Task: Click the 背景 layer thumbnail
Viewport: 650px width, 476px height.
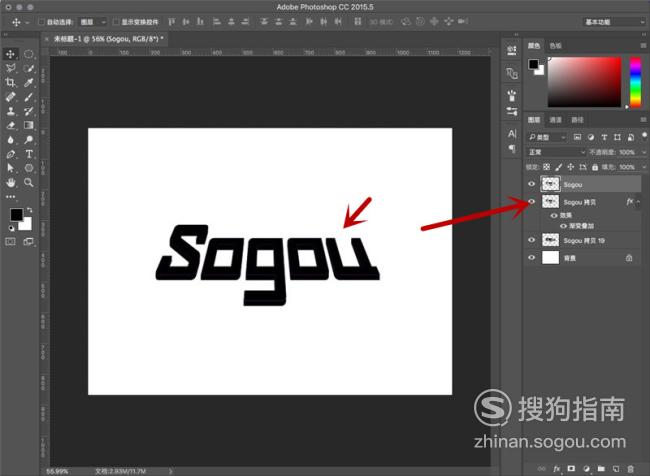Action: coord(551,257)
